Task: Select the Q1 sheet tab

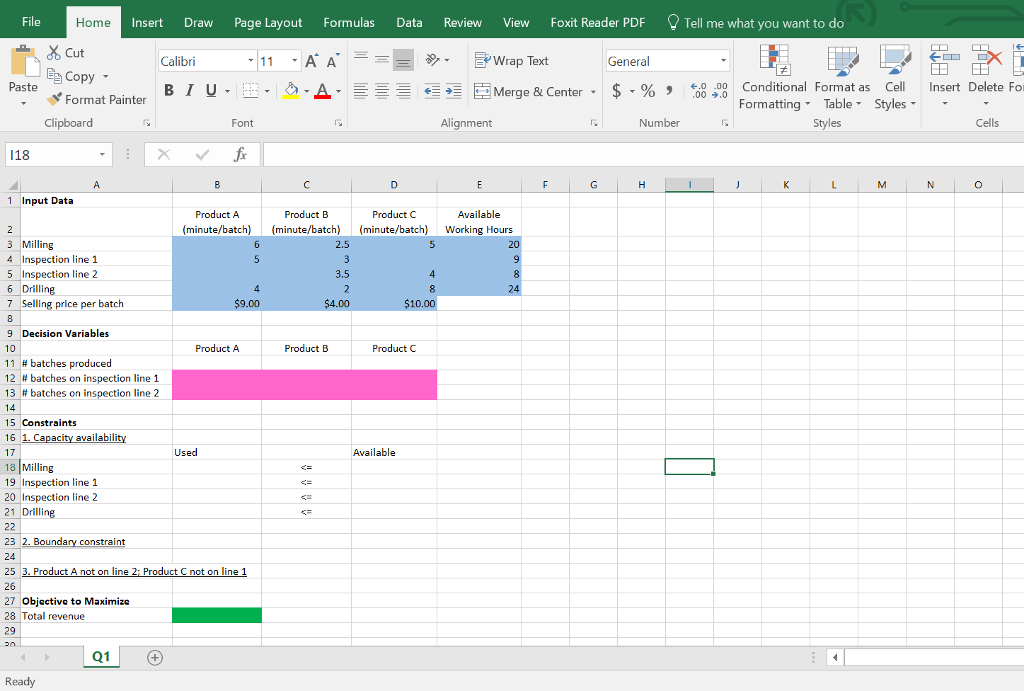Action: tap(101, 657)
